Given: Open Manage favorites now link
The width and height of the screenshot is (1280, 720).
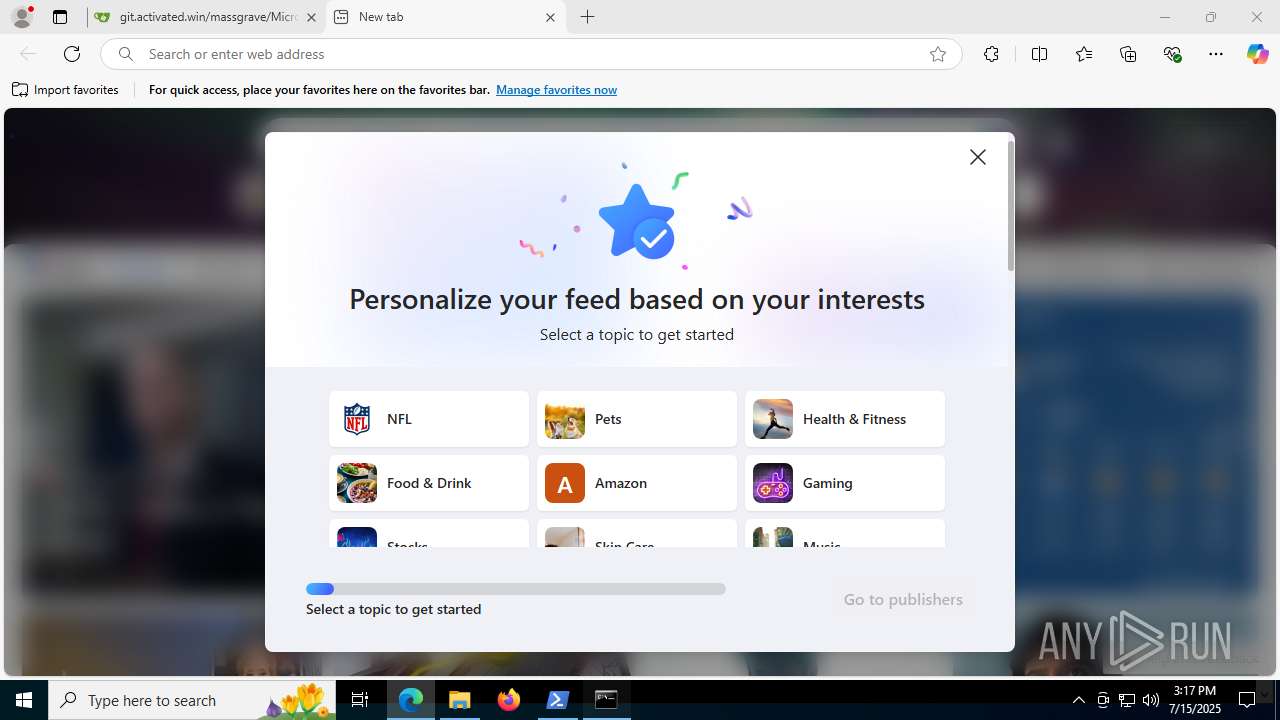Looking at the screenshot, I should [x=556, y=90].
